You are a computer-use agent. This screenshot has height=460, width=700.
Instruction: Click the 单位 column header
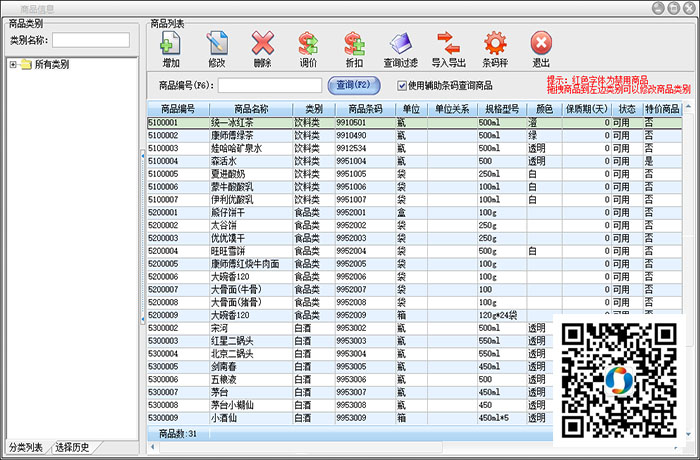411,109
